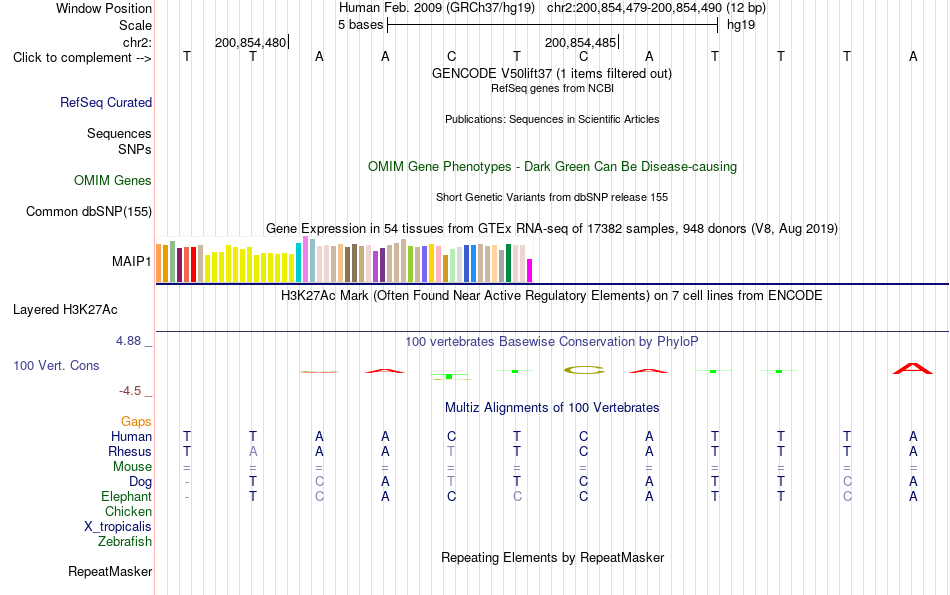The height and width of the screenshot is (595, 950).
Task: Click the MAIP1 gene label
Action: tap(131, 261)
